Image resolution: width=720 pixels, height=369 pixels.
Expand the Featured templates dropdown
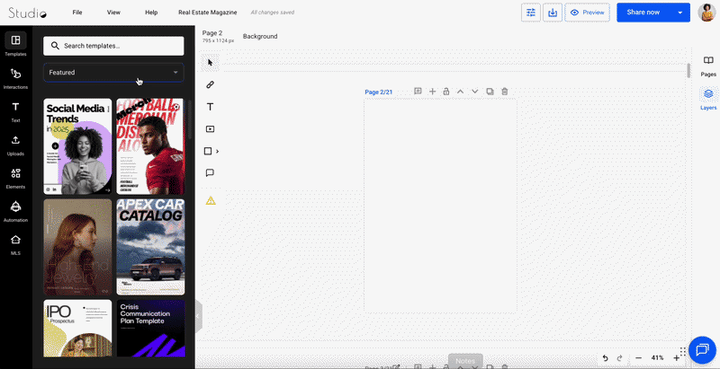(x=113, y=73)
